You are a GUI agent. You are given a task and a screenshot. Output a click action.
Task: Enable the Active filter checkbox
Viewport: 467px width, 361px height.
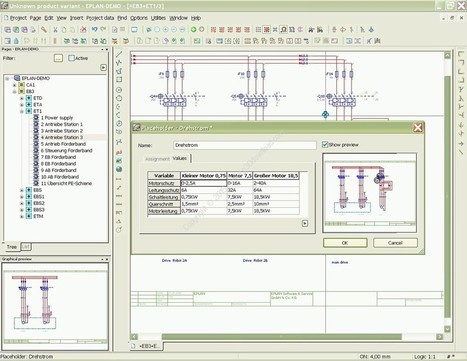(x=71, y=58)
